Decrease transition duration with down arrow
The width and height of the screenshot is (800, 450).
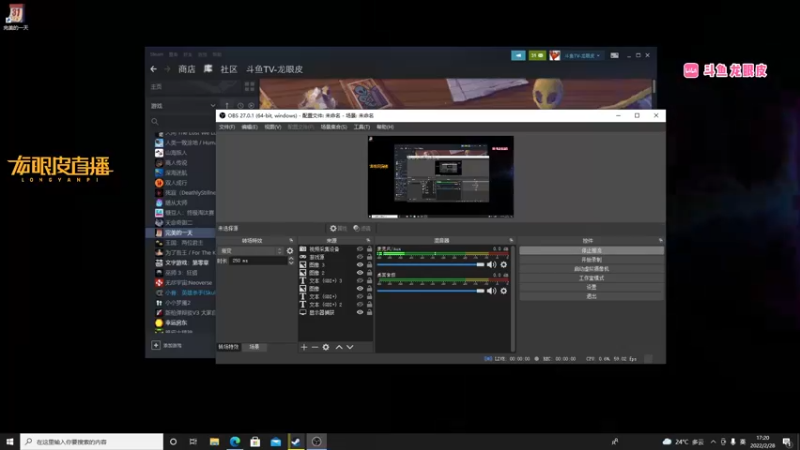click(291, 263)
